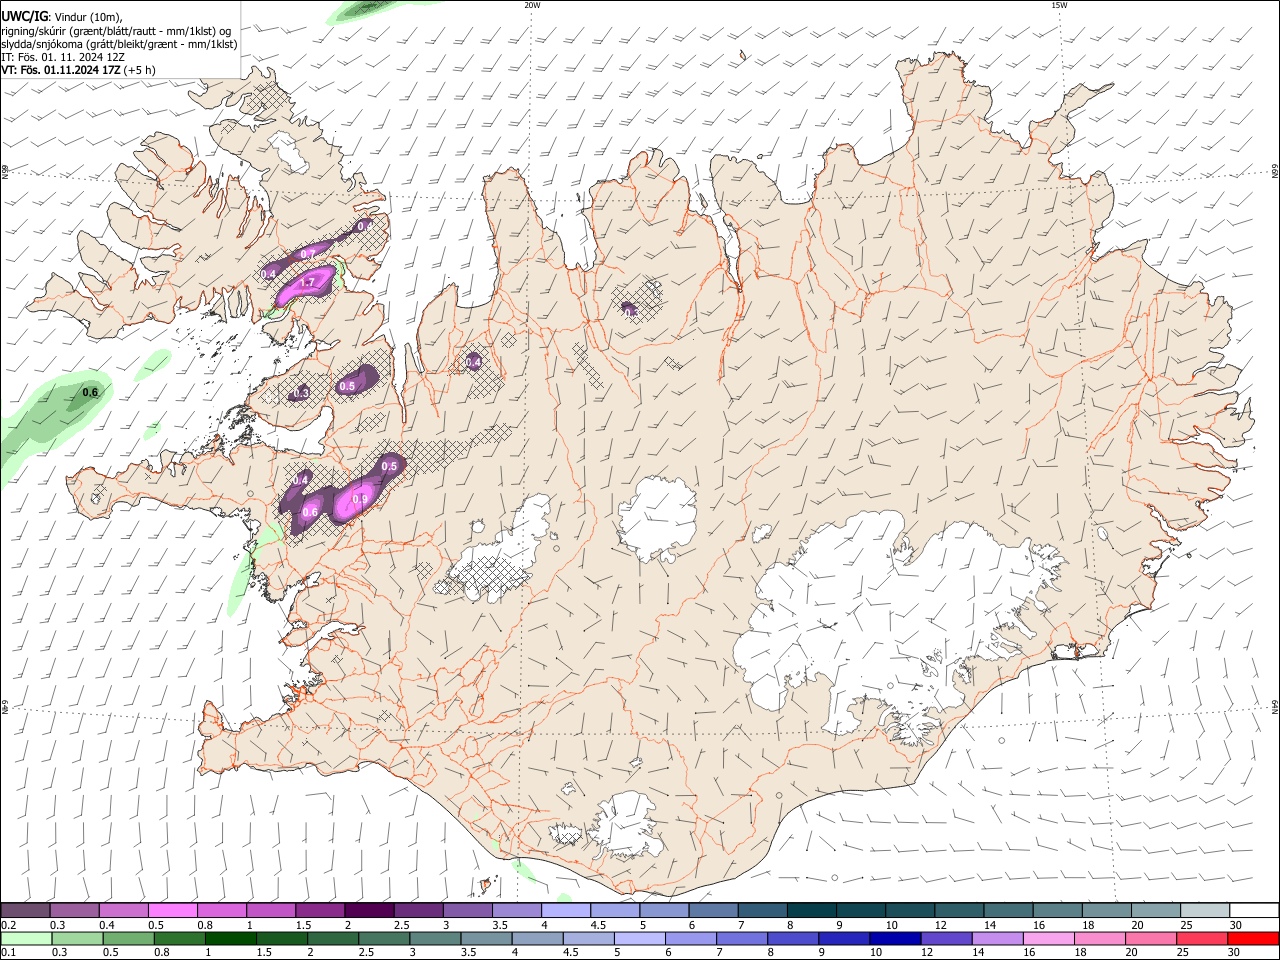This screenshot has height=960, width=1280.
Task: Select the deep blue 10–12 swatch, bottom legend row
Action: click(x=895, y=938)
